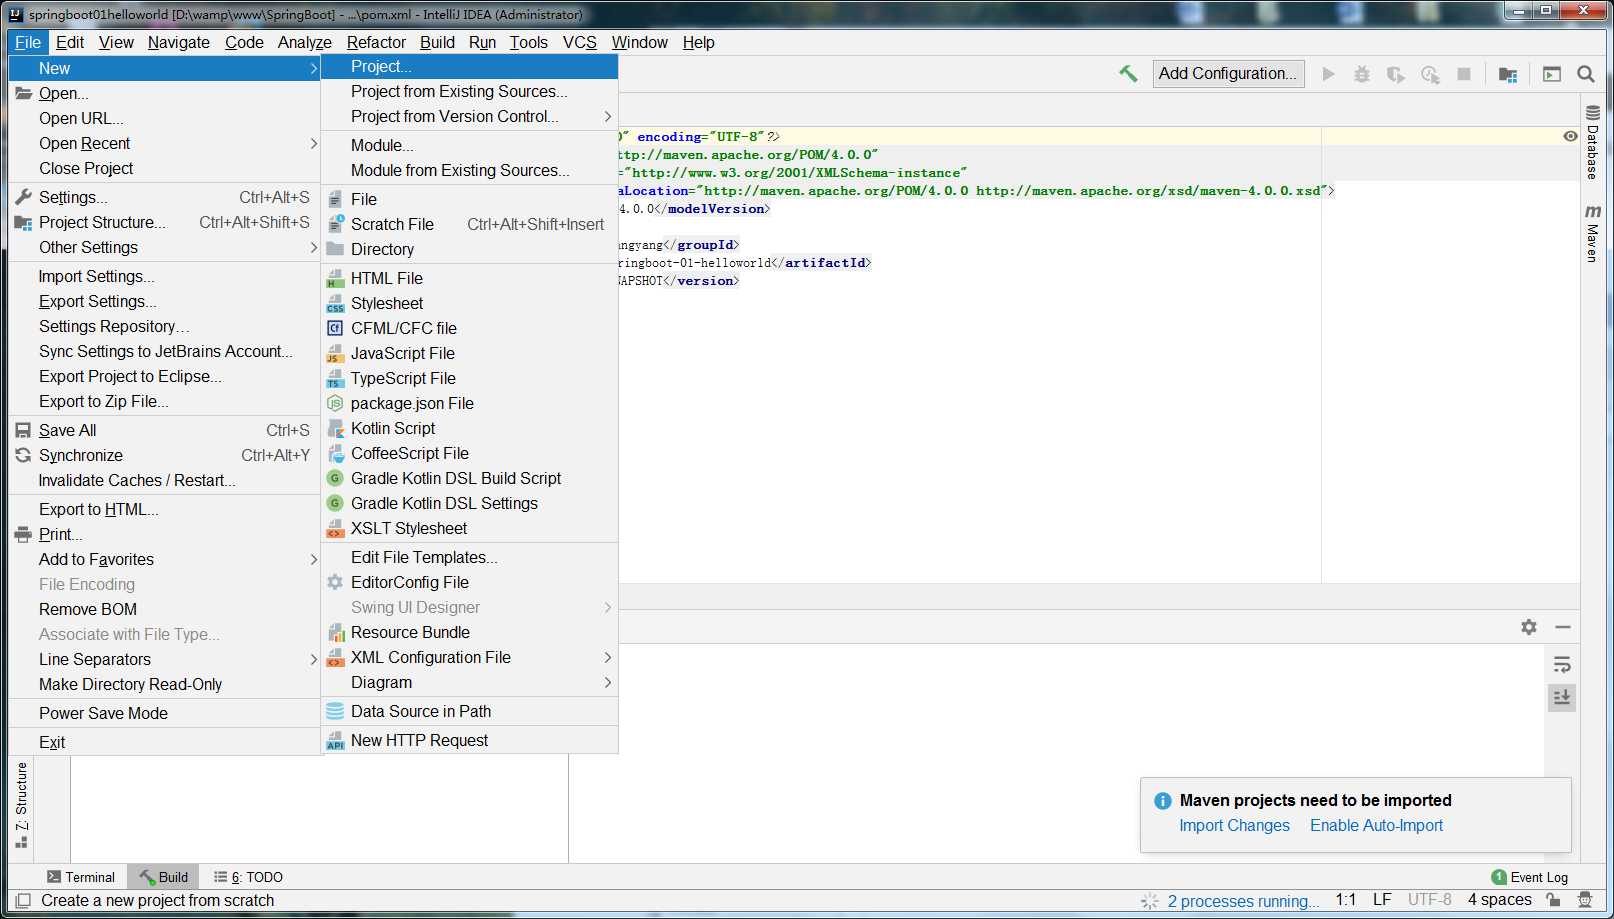This screenshot has height=919, width=1614.
Task: Select Module menu entry
Action: [469, 145]
